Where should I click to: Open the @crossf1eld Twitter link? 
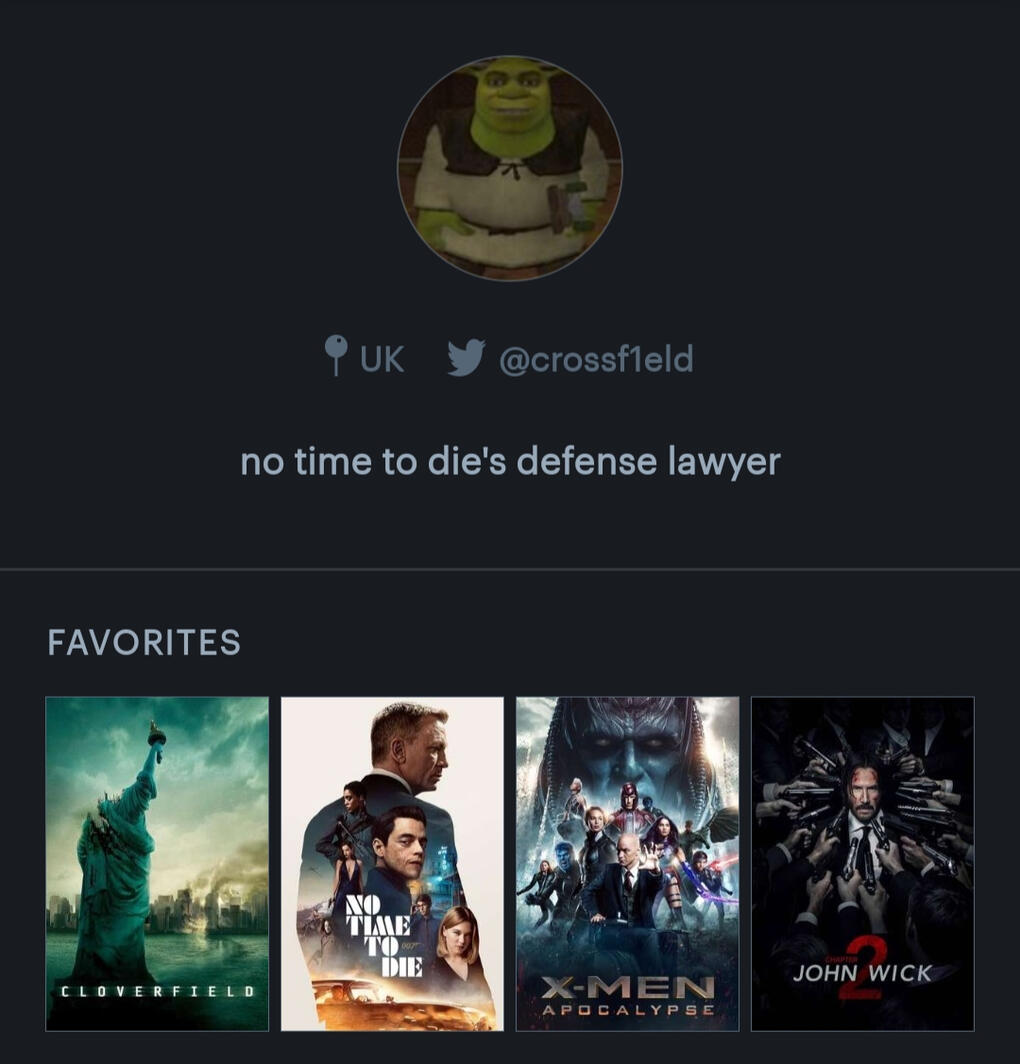click(597, 358)
